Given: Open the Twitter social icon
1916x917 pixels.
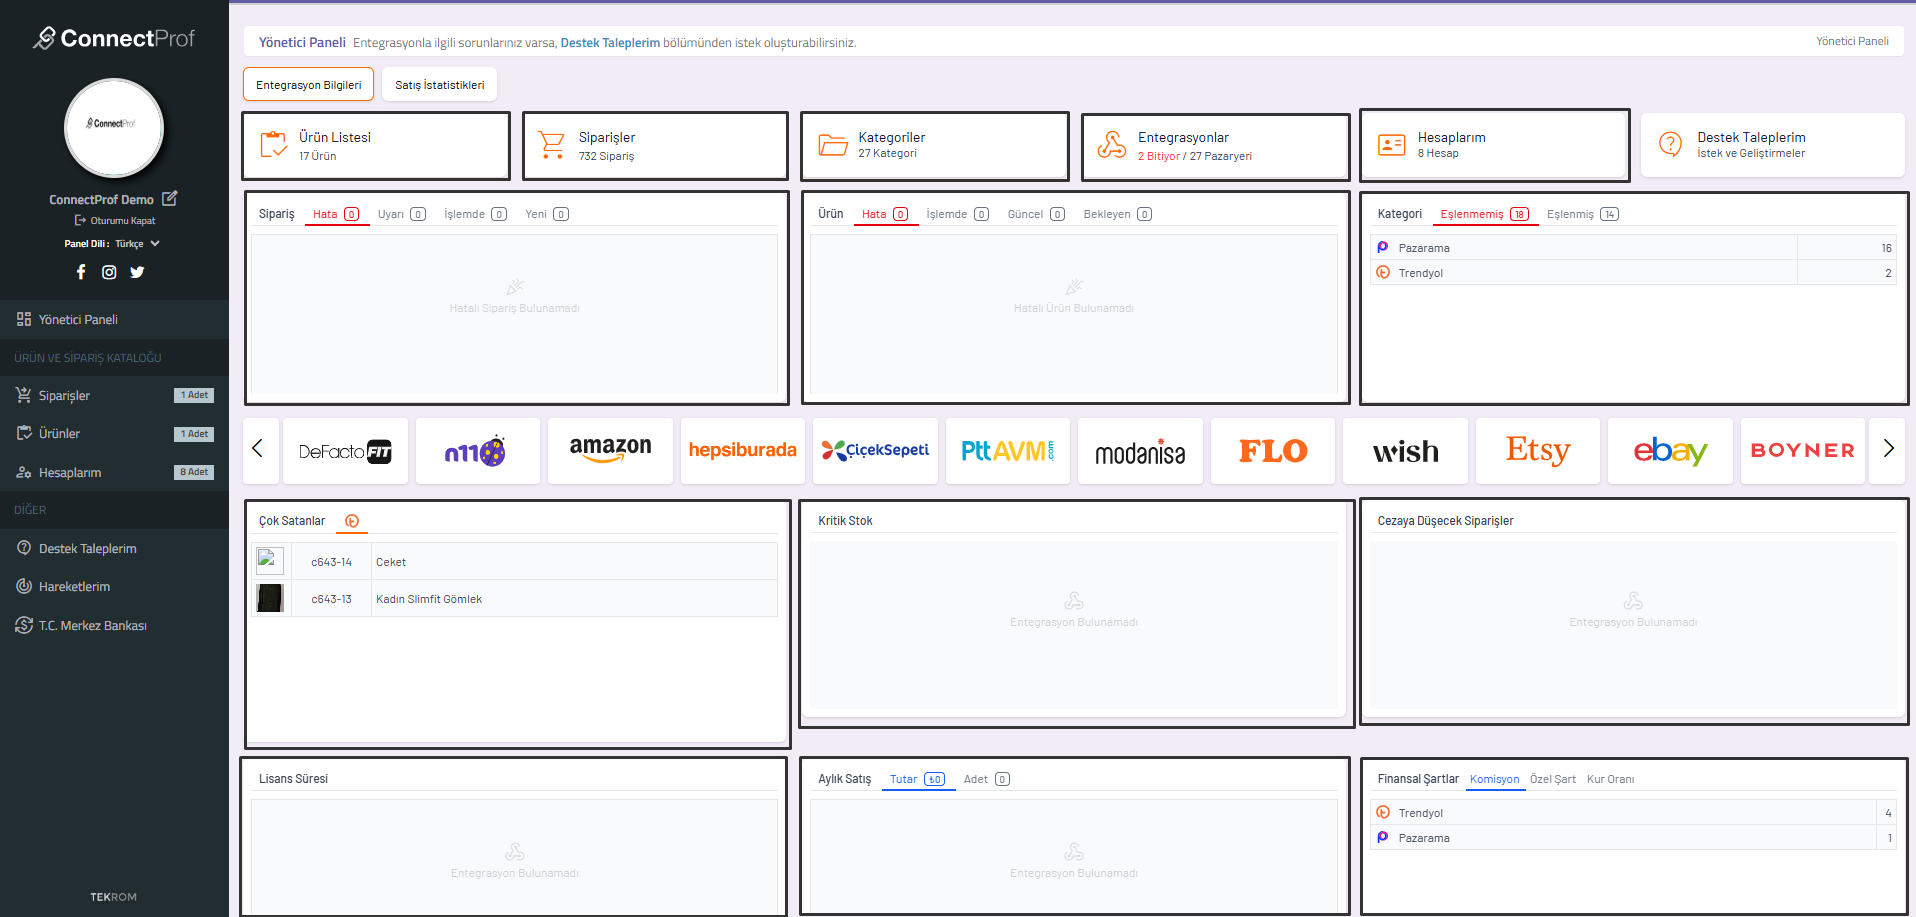Looking at the screenshot, I should click(137, 272).
